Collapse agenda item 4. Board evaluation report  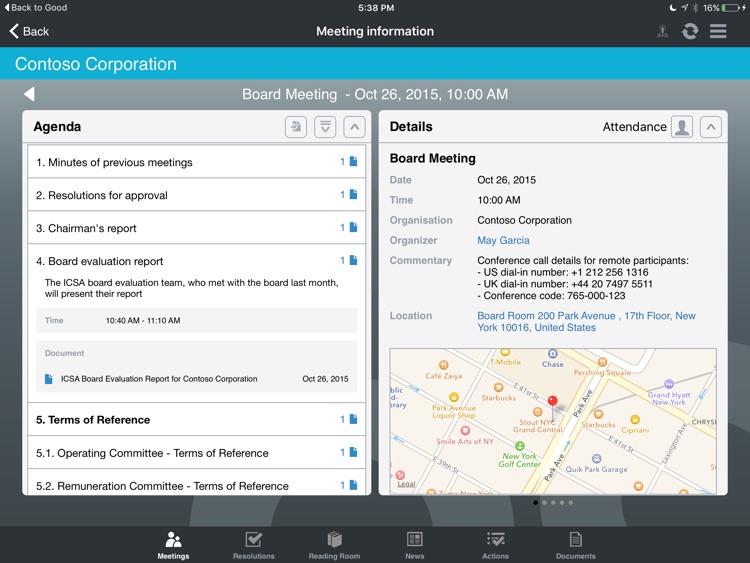[197, 261]
